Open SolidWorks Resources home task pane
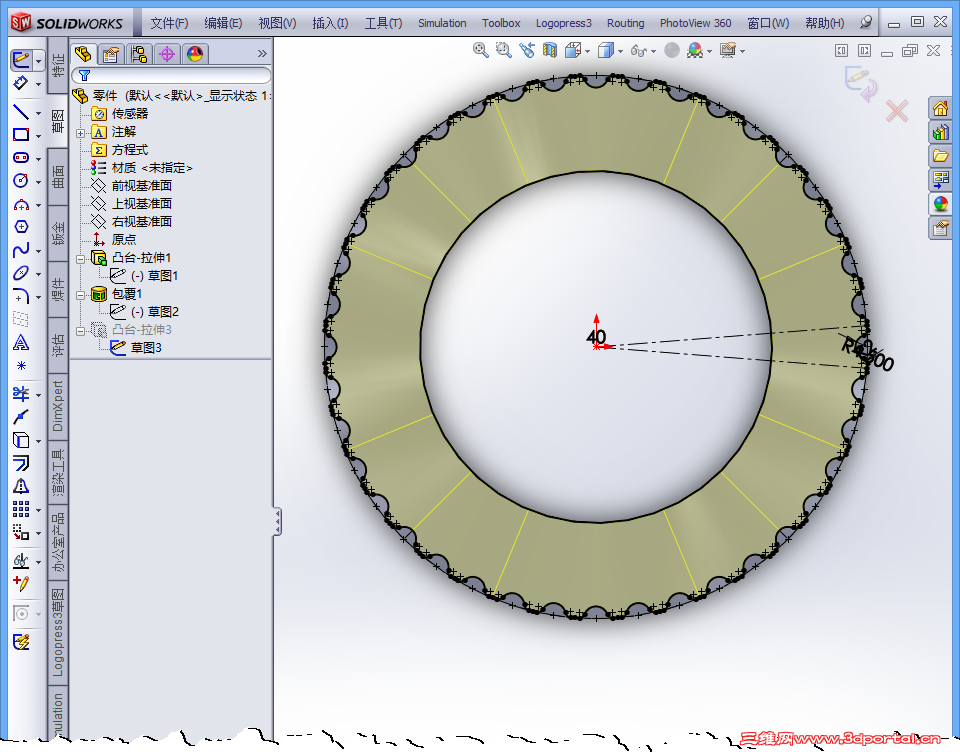Screen dimensions: 960x752 pyautogui.click(x=940, y=108)
